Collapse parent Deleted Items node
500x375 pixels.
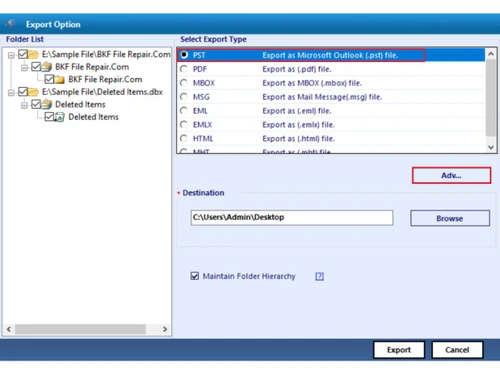(24, 105)
